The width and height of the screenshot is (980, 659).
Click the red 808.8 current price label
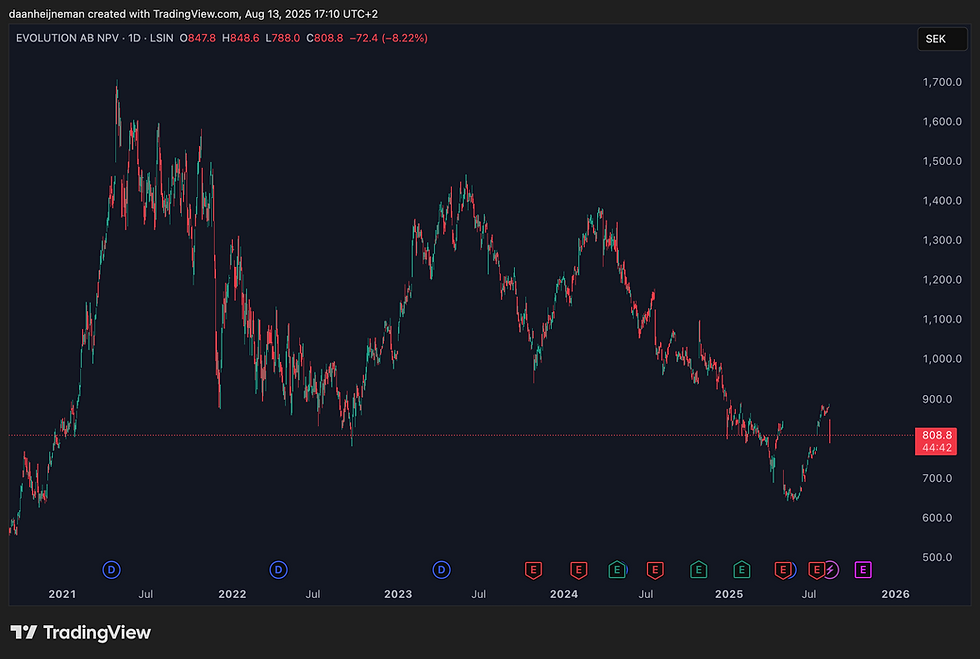(936, 435)
